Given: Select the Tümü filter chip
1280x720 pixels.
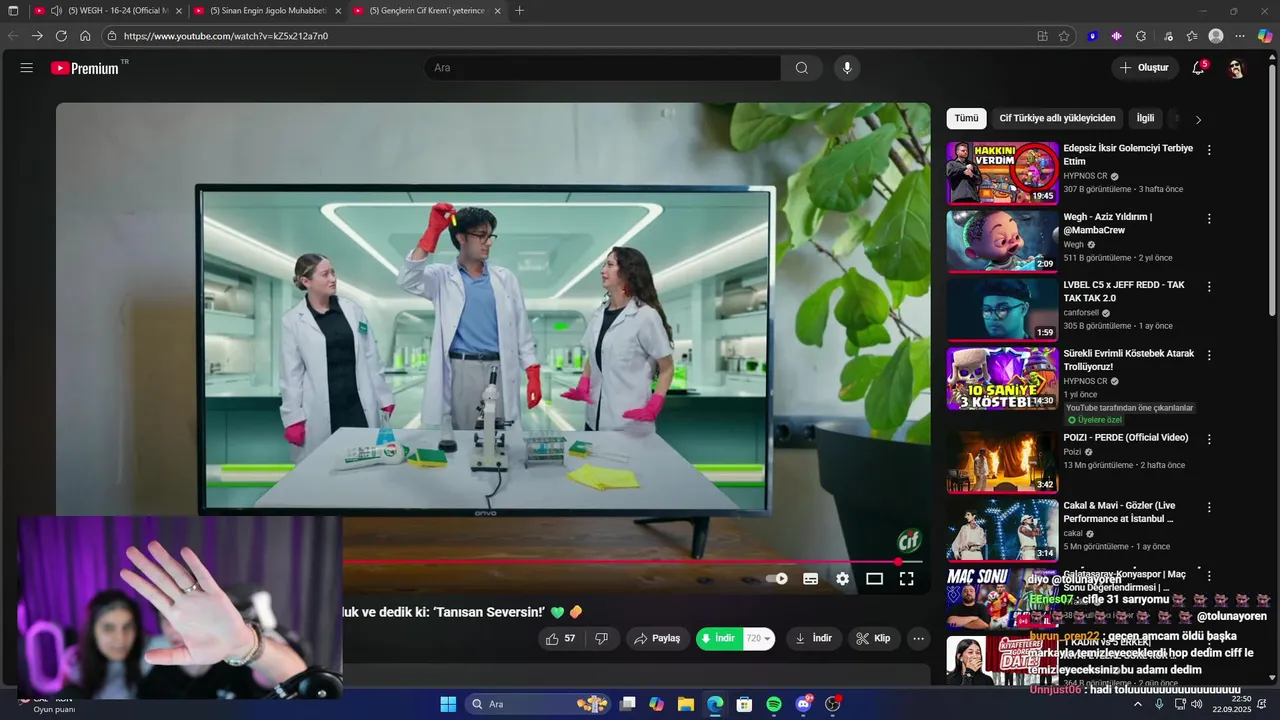Looking at the screenshot, I should click(966, 118).
